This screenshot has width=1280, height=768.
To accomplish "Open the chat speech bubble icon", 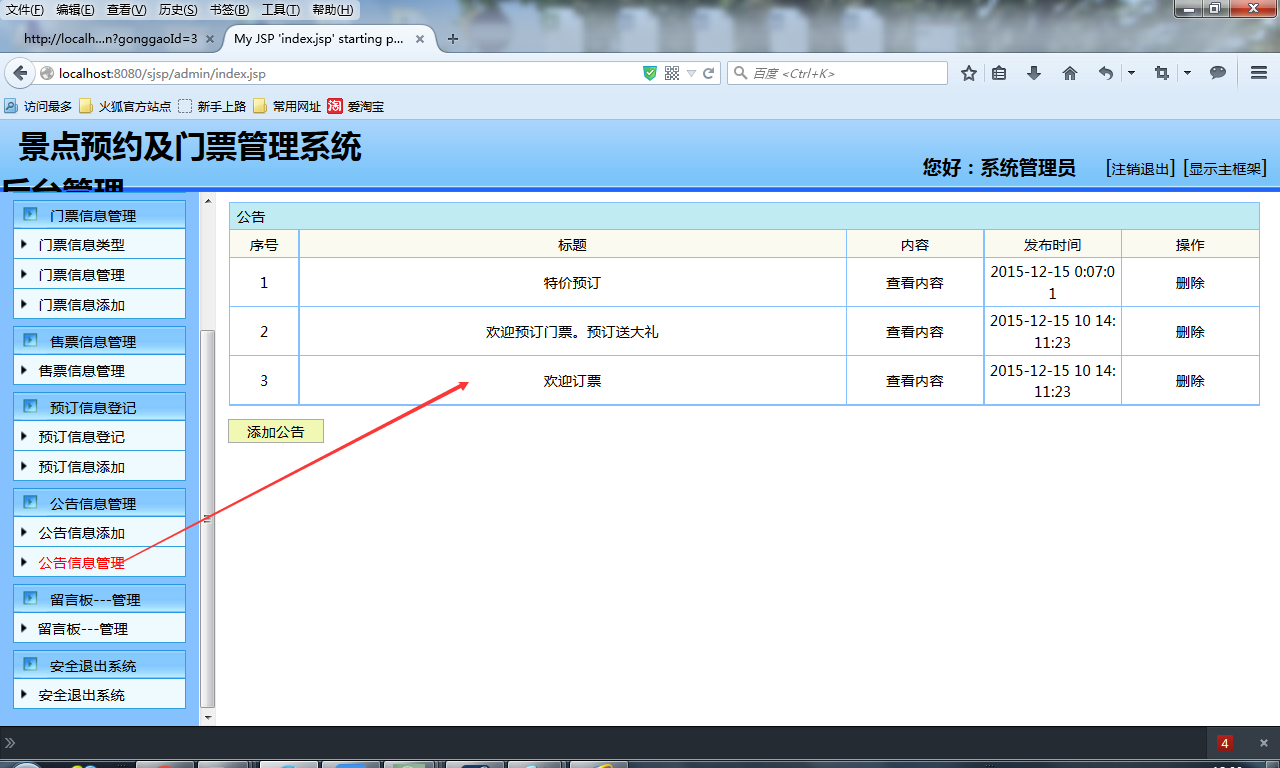I will pyautogui.click(x=1218, y=73).
